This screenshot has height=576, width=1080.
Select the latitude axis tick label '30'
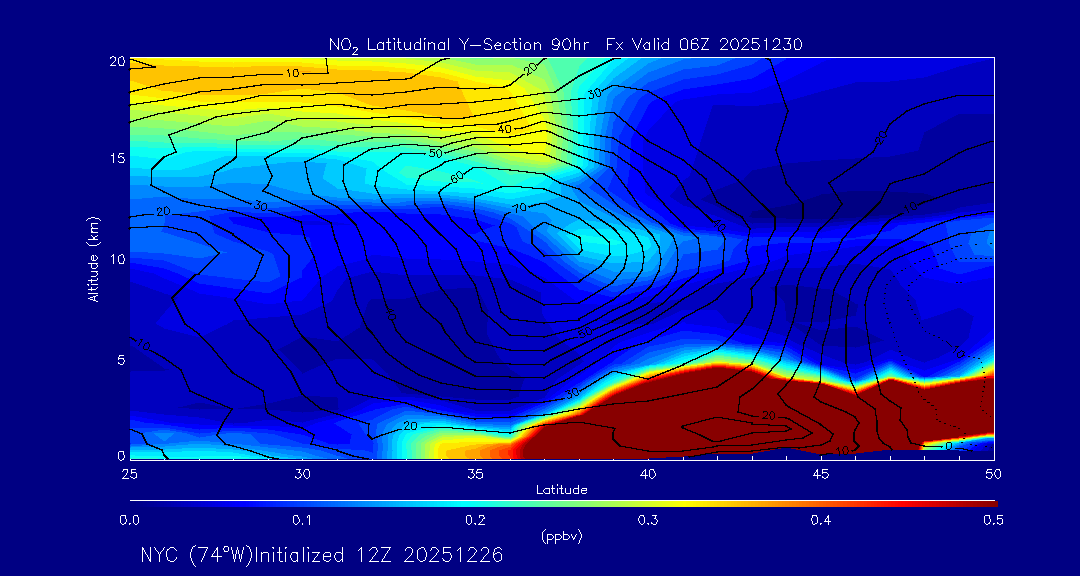click(x=302, y=474)
